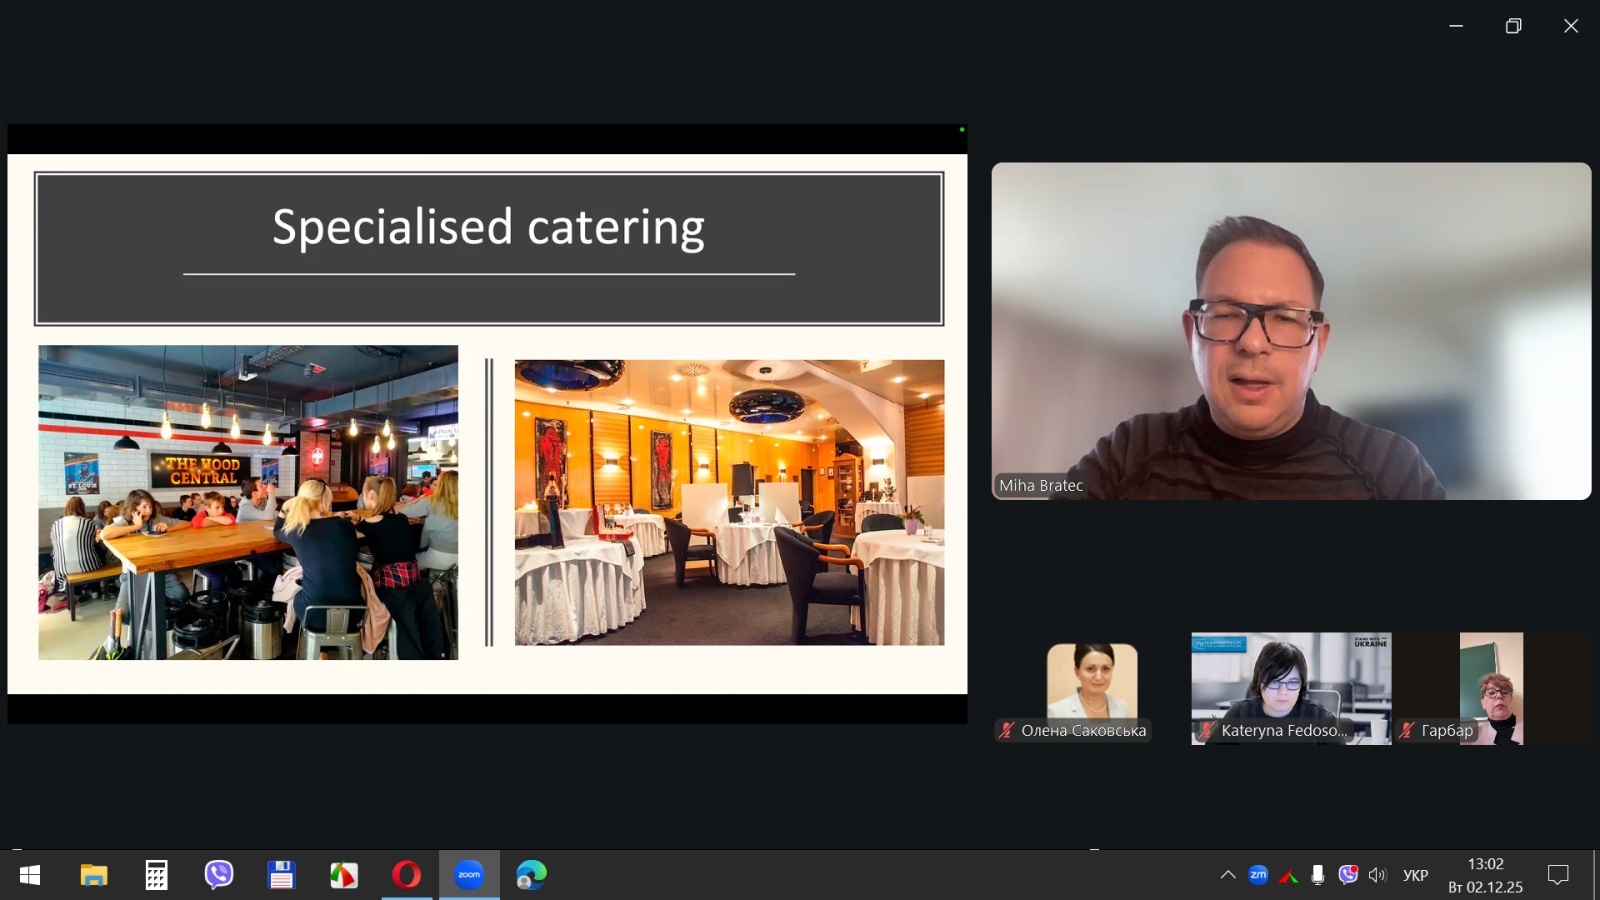Viewport: 1600px width, 900px height.
Task: Open Viber notification icon in system tray
Action: (x=1348, y=875)
